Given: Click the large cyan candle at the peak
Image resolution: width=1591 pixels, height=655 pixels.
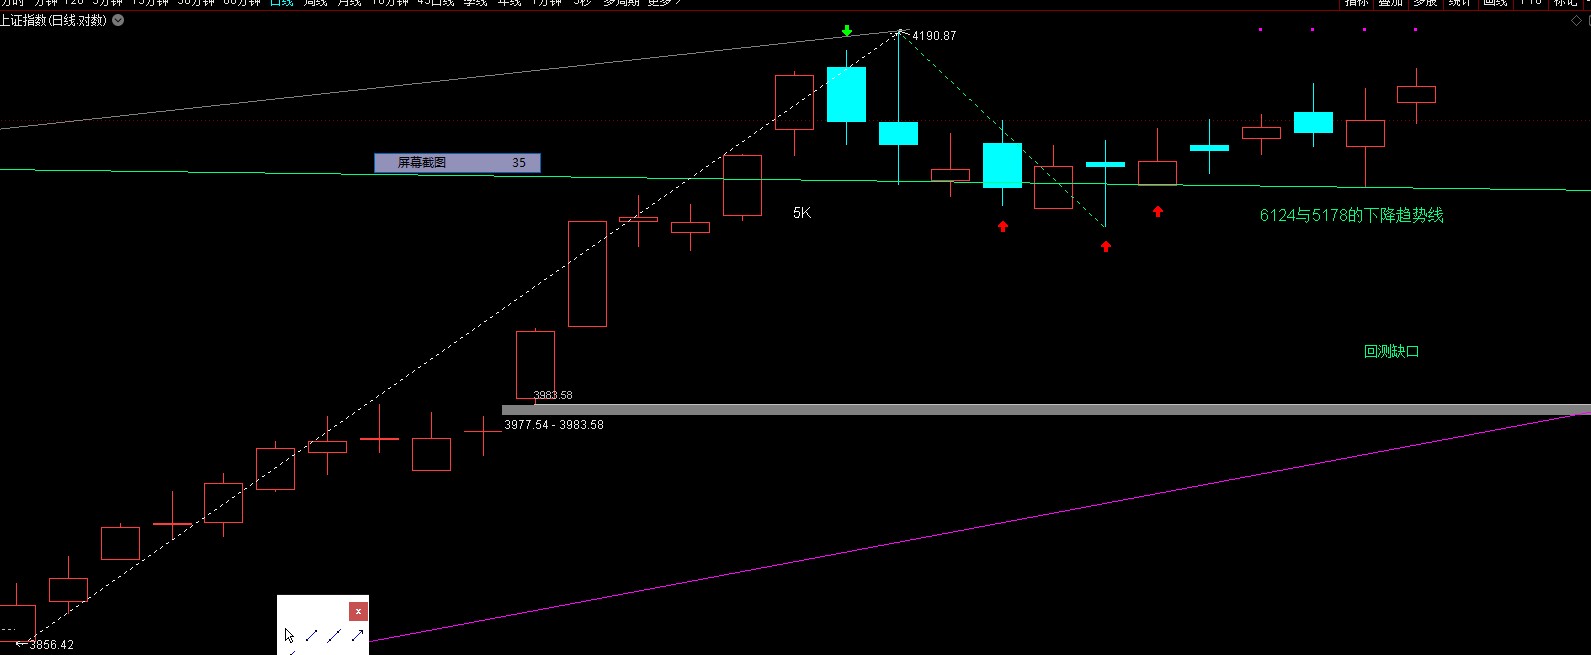Looking at the screenshot, I should click(x=846, y=94).
